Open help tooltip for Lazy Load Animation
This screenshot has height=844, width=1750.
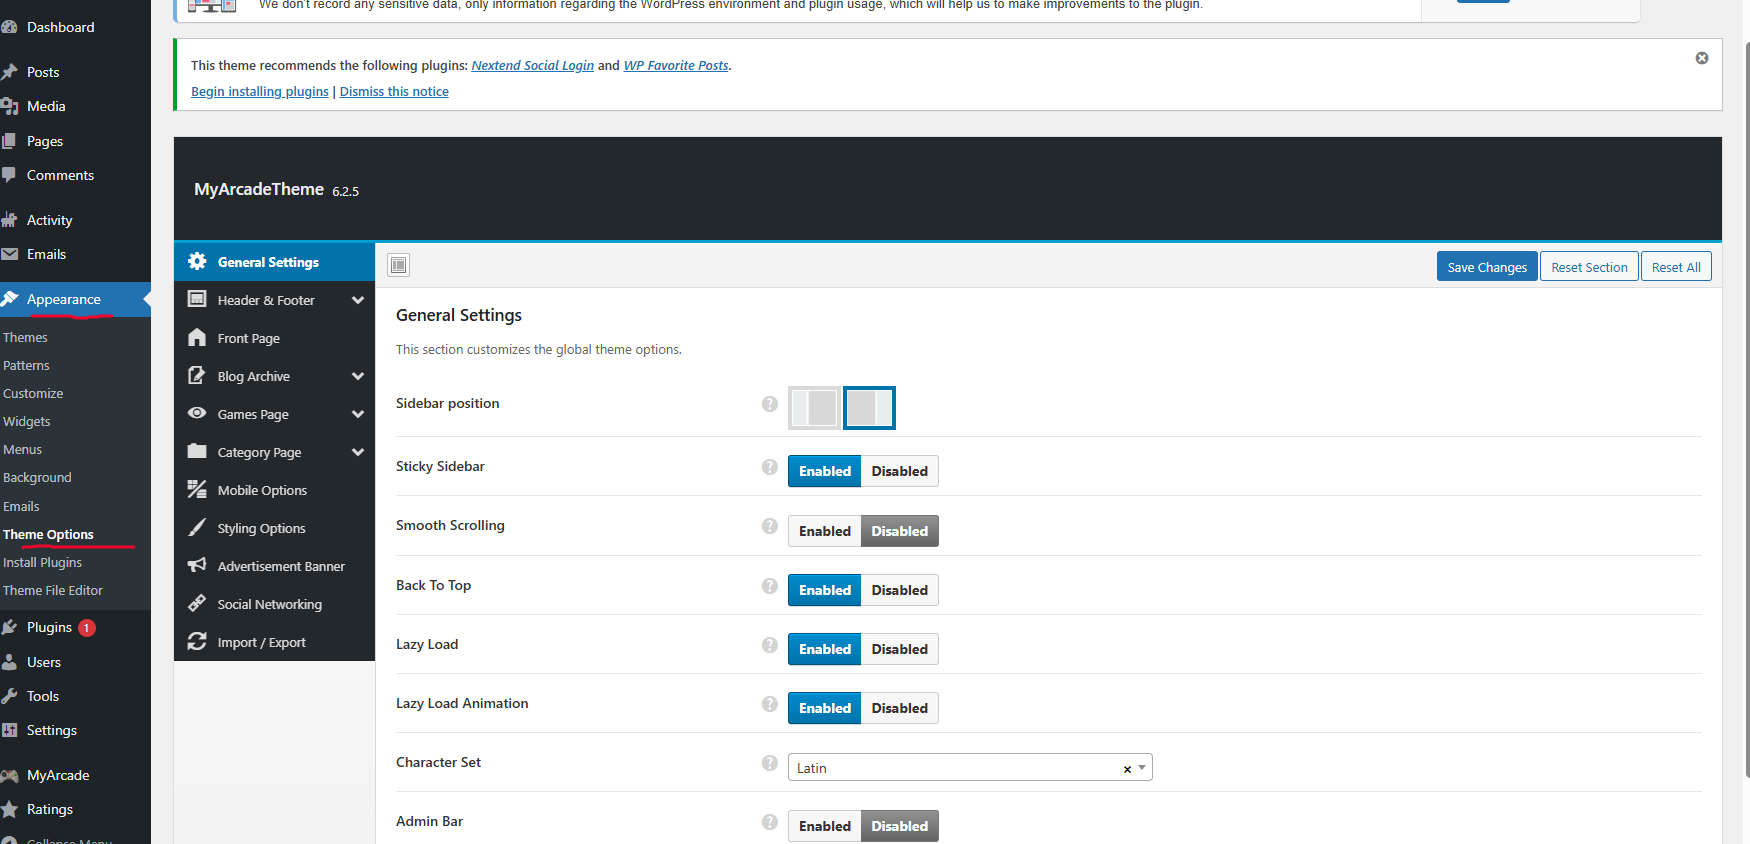[x=770, y=704]
